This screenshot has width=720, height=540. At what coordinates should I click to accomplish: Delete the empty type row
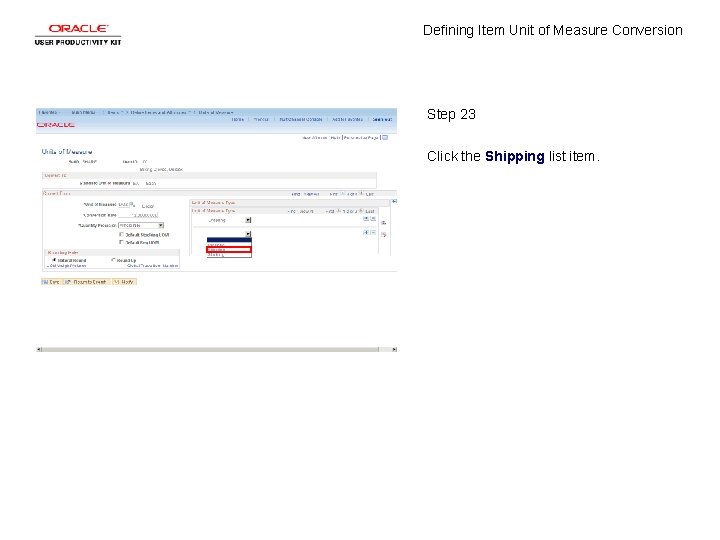[x=373, y=233]
